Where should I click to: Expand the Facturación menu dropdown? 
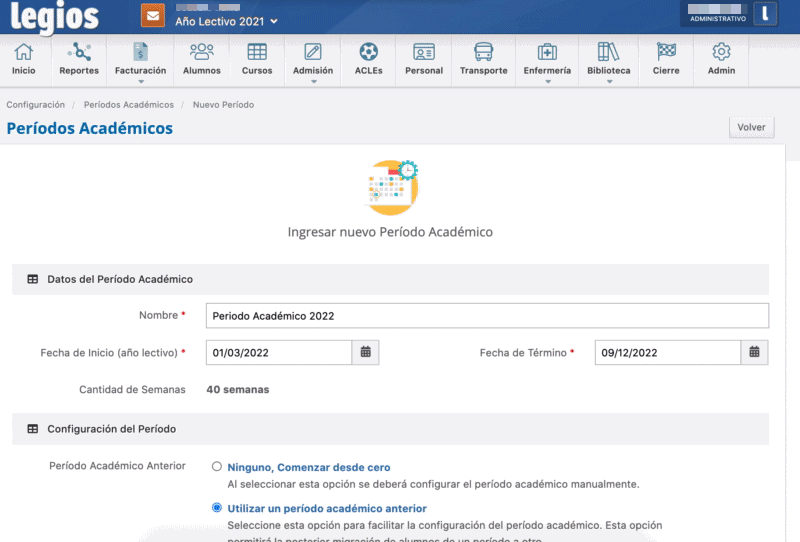click(x=140, y=61)
